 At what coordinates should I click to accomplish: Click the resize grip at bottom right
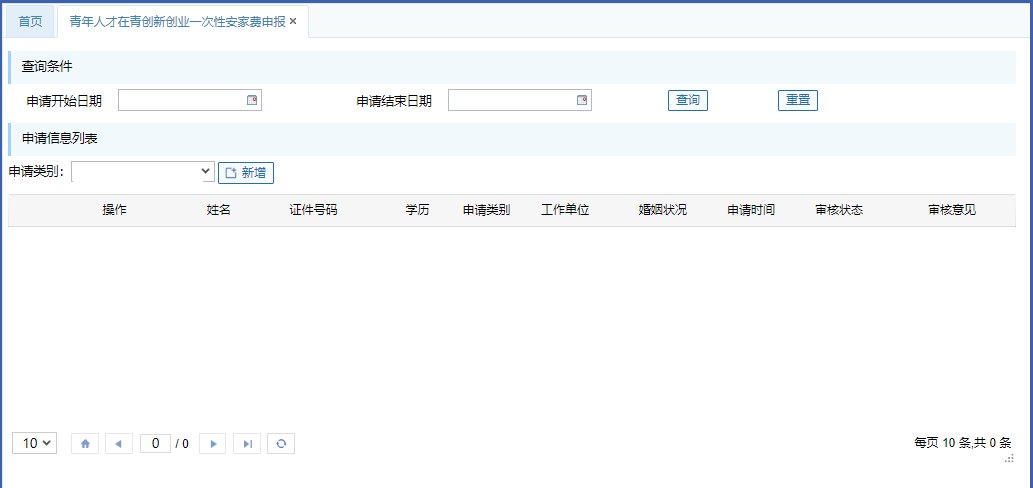pos(1009,459)
